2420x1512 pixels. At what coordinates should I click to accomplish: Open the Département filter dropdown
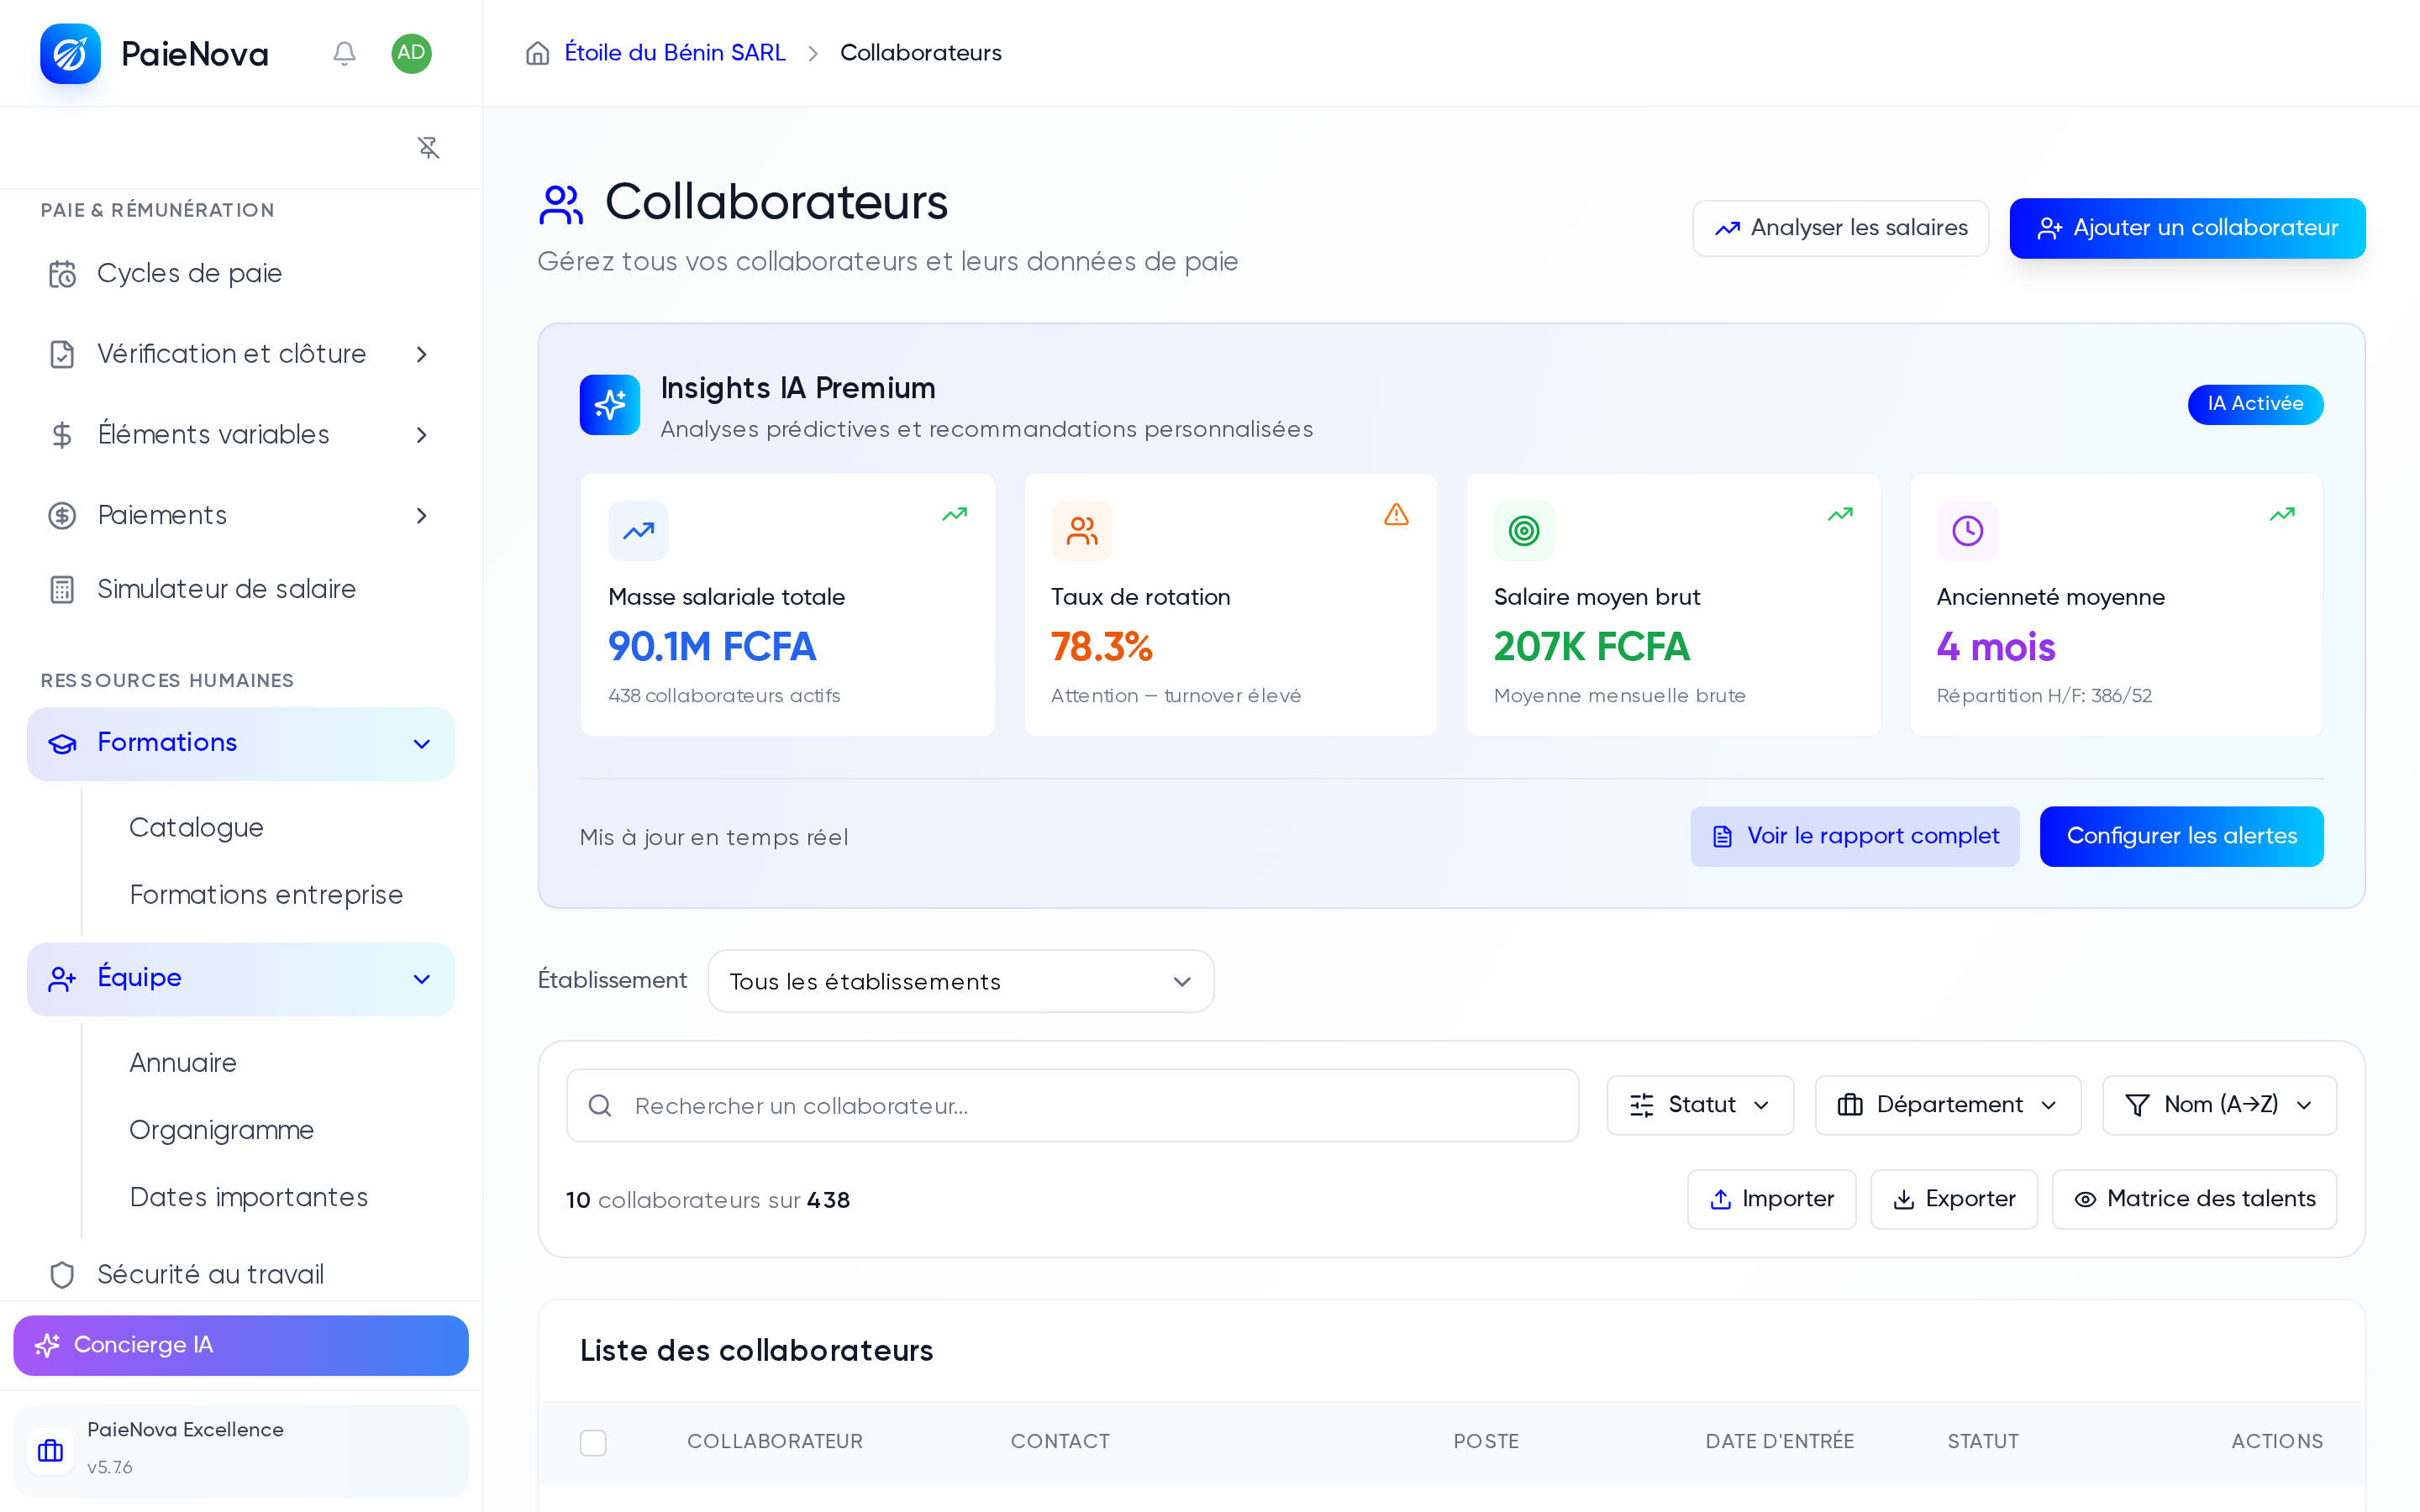[1948, 1105]
